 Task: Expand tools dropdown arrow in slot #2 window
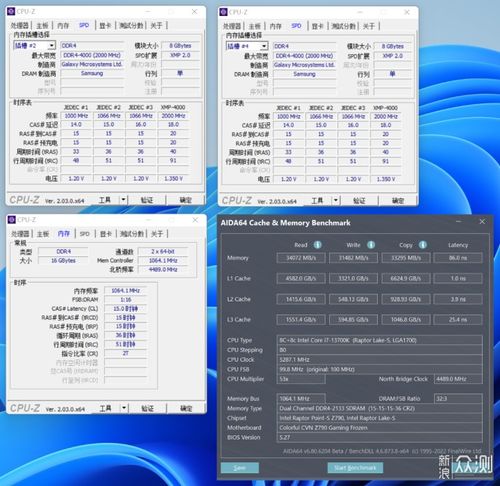[x=123, y=200]
